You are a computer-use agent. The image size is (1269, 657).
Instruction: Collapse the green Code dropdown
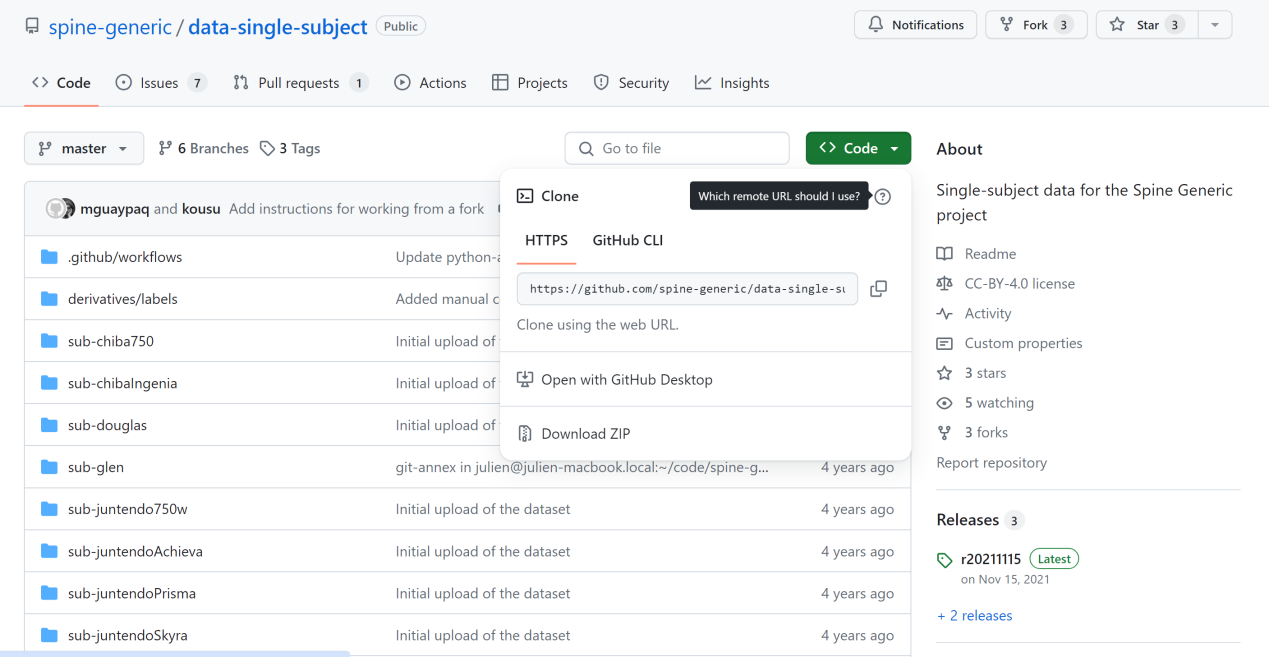(x=858, y=148)
